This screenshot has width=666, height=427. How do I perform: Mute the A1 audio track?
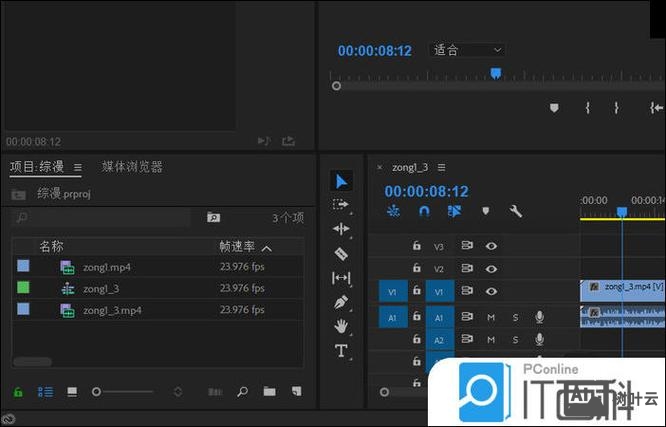(491, 317)
